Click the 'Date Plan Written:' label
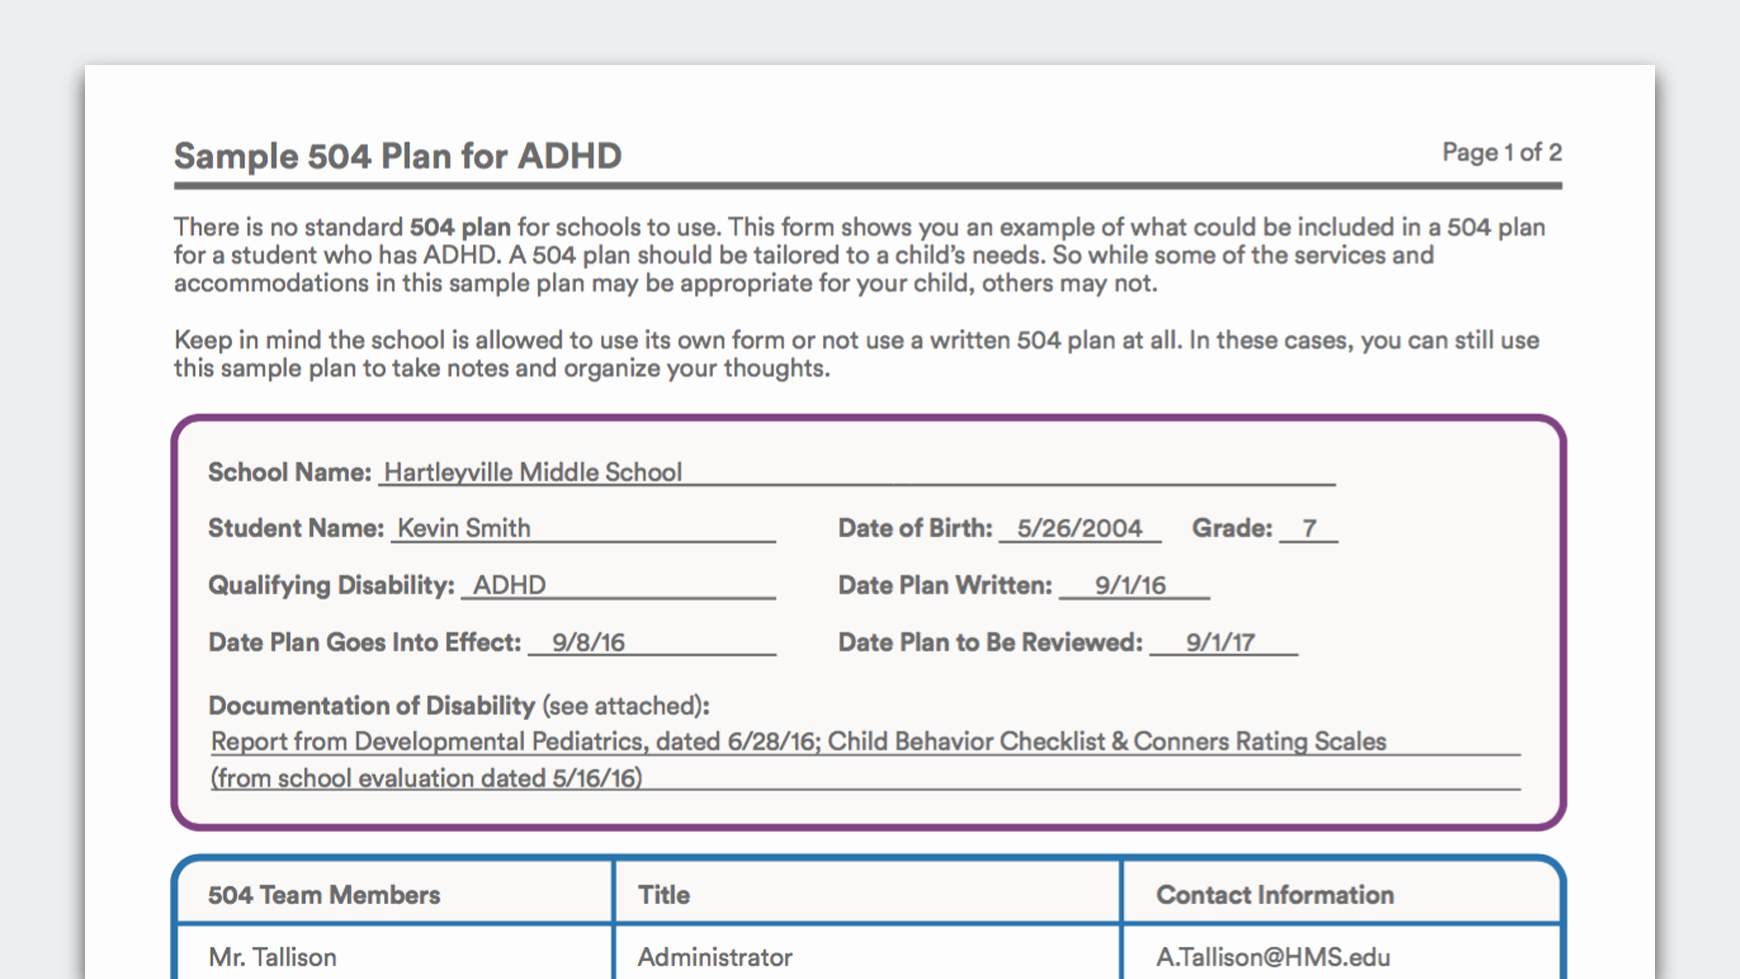1740x979 pixels. 945,585
